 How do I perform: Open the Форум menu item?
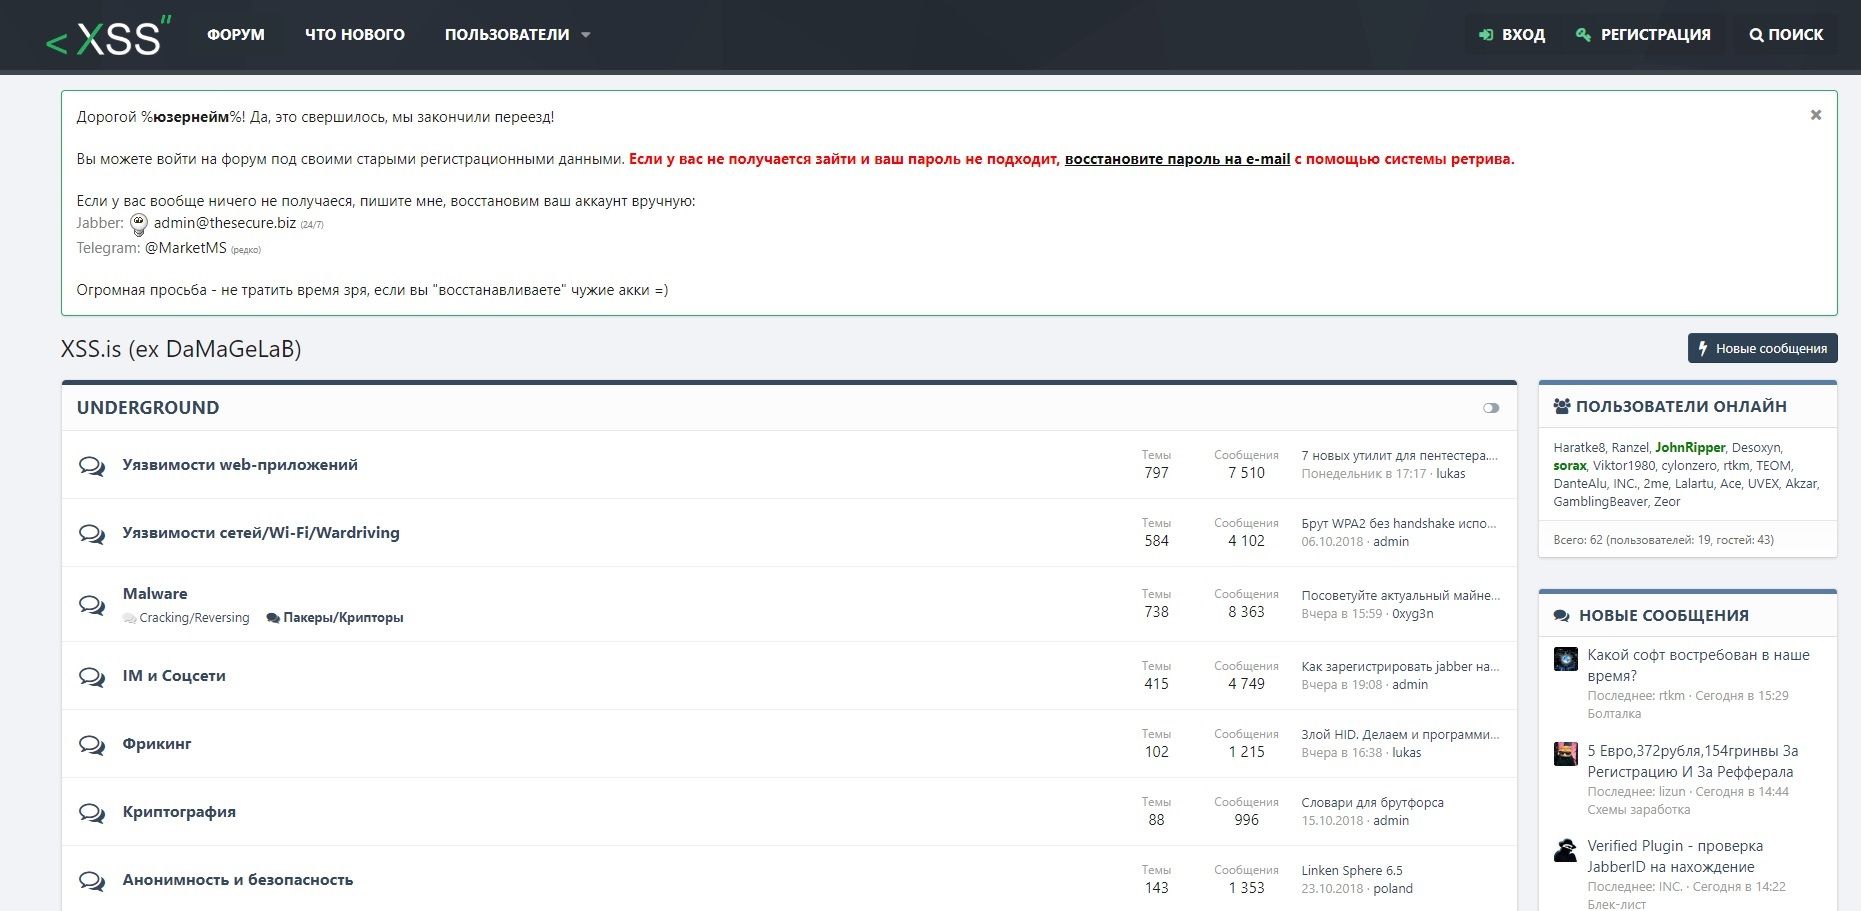236,35
